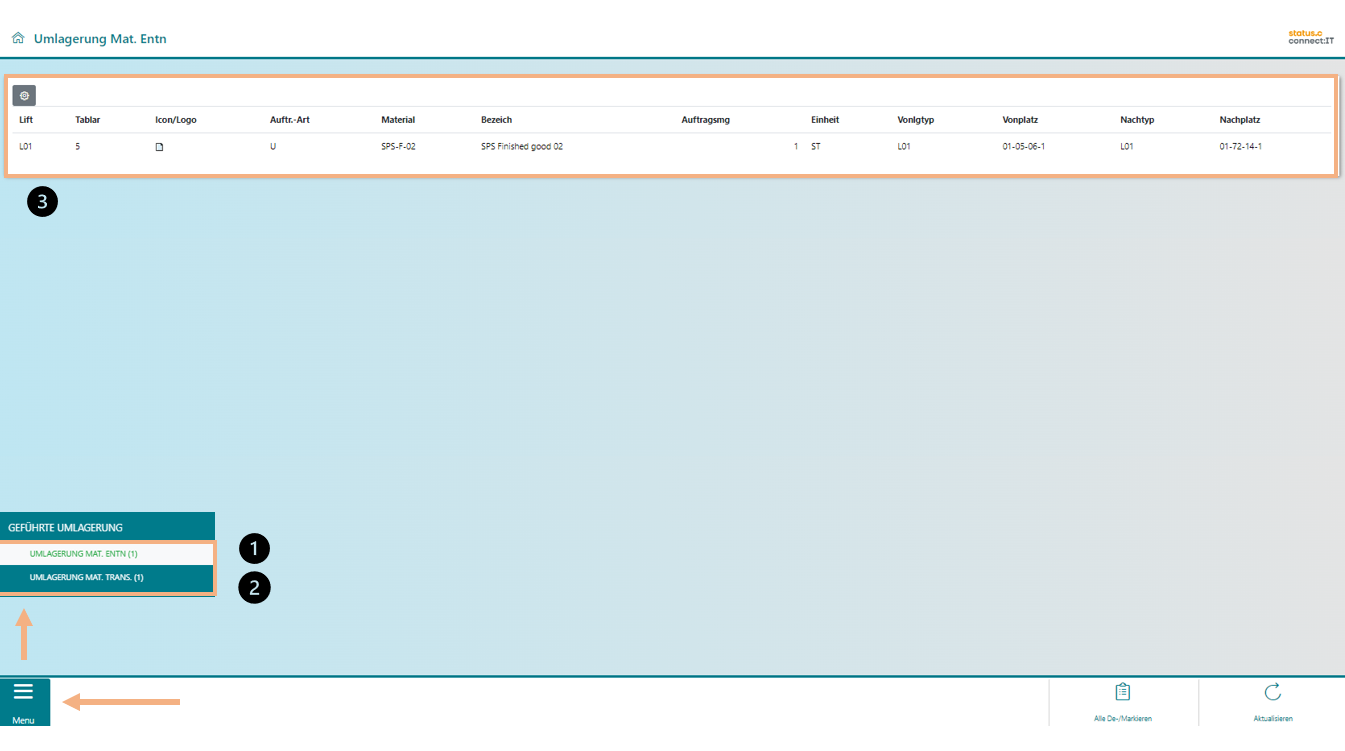Open the hamburger Menu button
The image size is (1345, 751).
click(x=24, y=700)
